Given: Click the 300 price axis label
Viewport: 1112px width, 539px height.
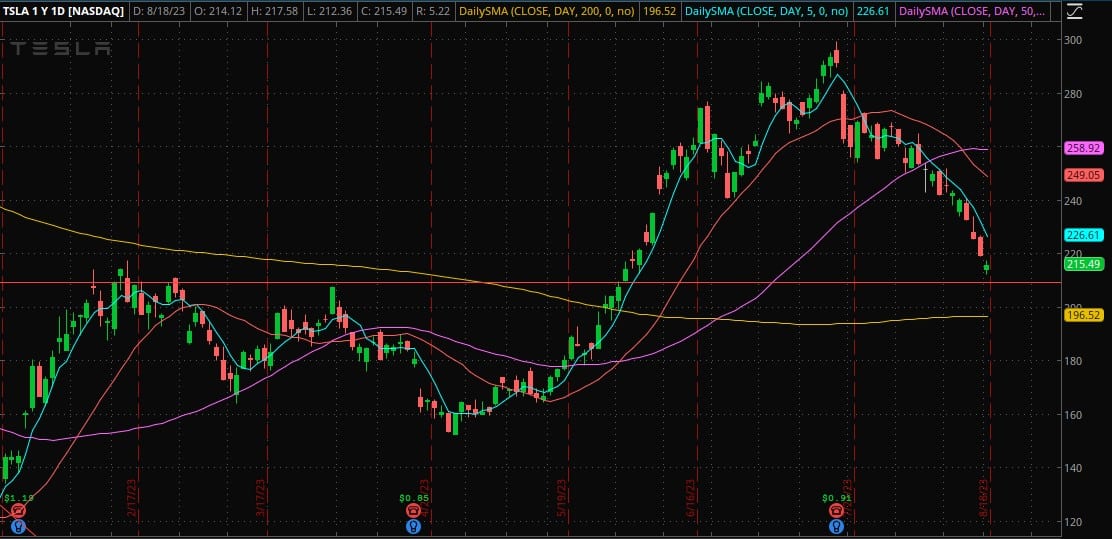Looking at the screenshot, I should [1072, 40].
